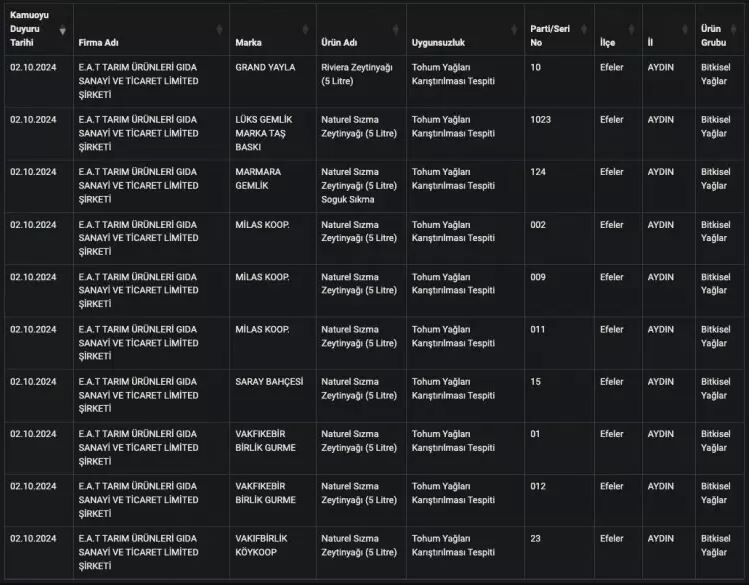Viewport: 749px width, 585px height.
Task: Click the Riviera Zeytinyağı (5 Litre) product cell
Action: coord(357,74)
